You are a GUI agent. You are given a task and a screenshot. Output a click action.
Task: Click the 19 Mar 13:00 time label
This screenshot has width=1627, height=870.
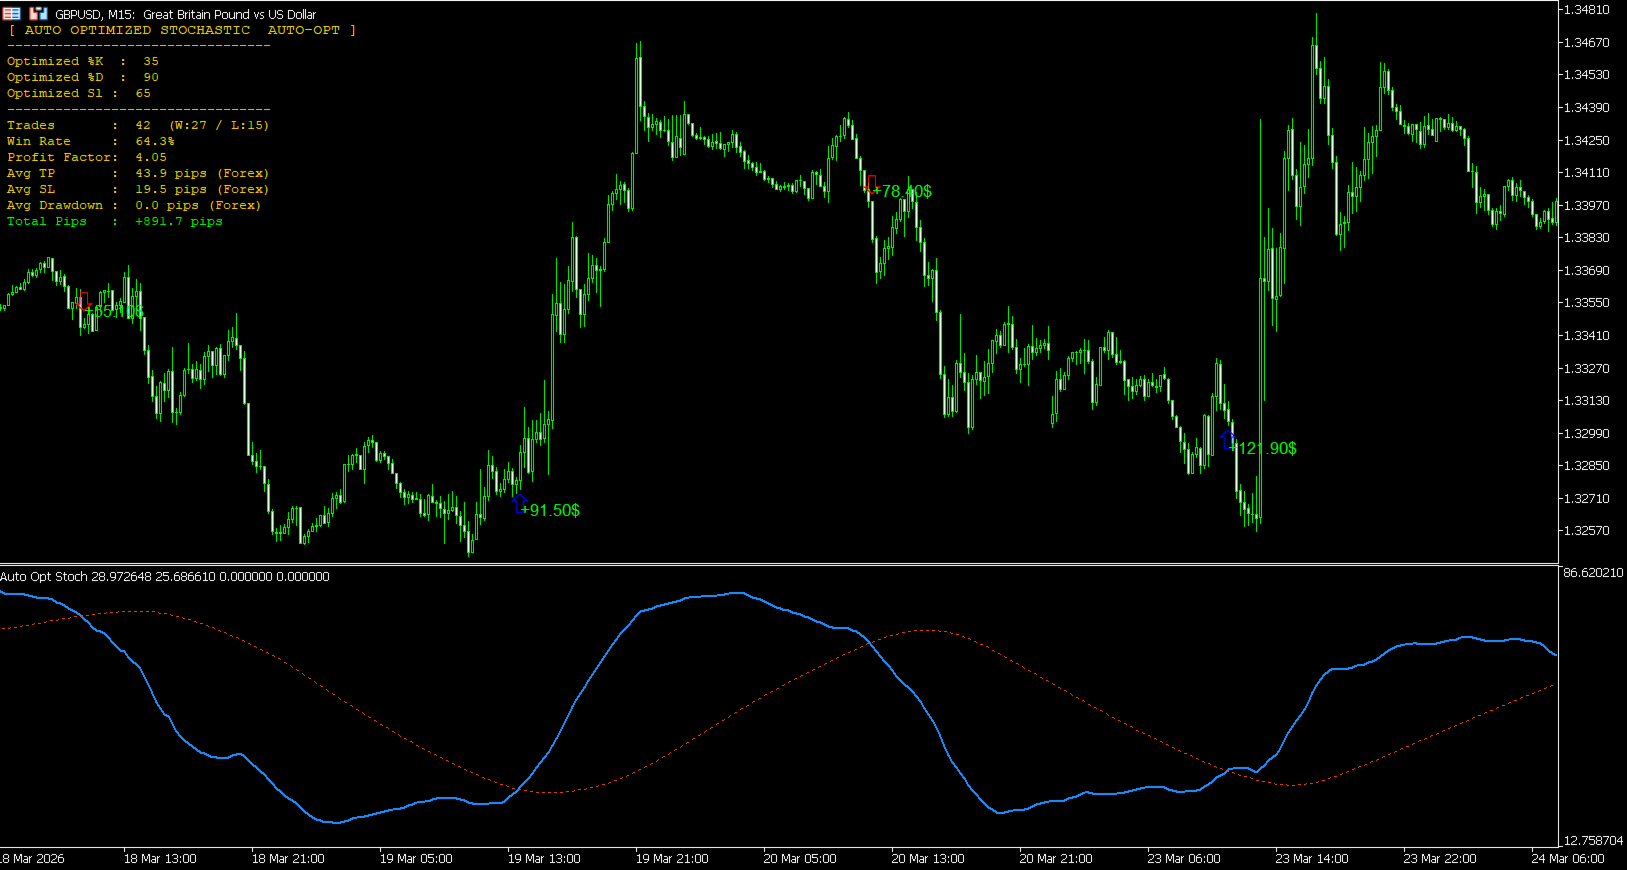click(544, 858)
